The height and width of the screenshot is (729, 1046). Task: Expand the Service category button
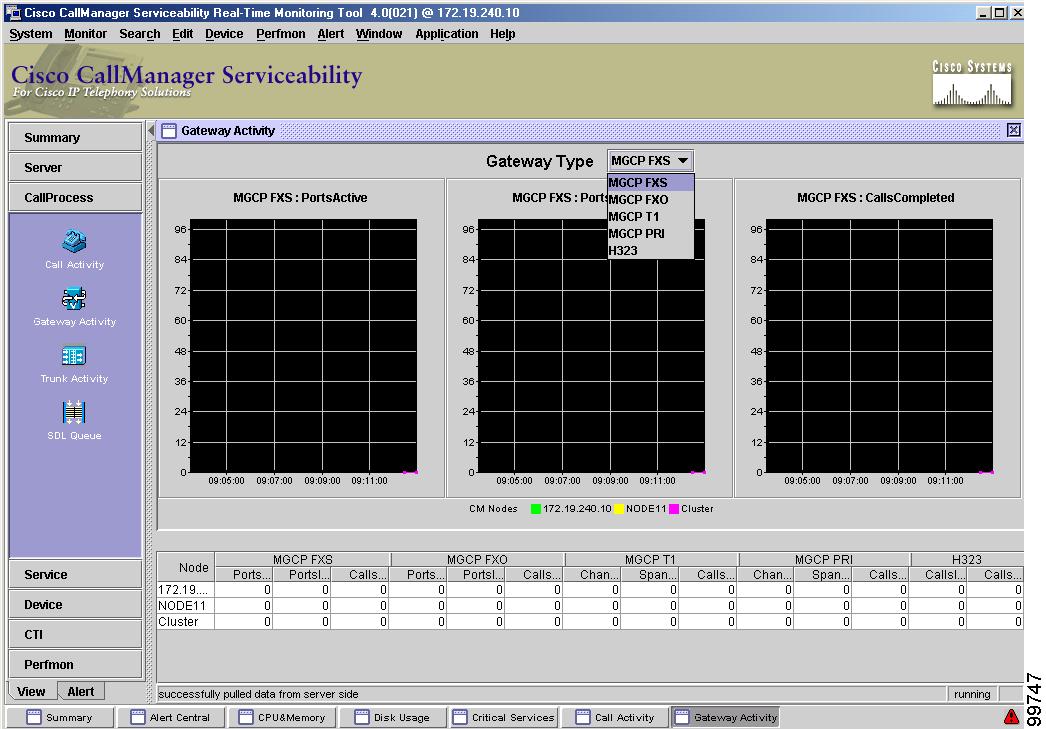pyautogui.click(x=75, y=574)
